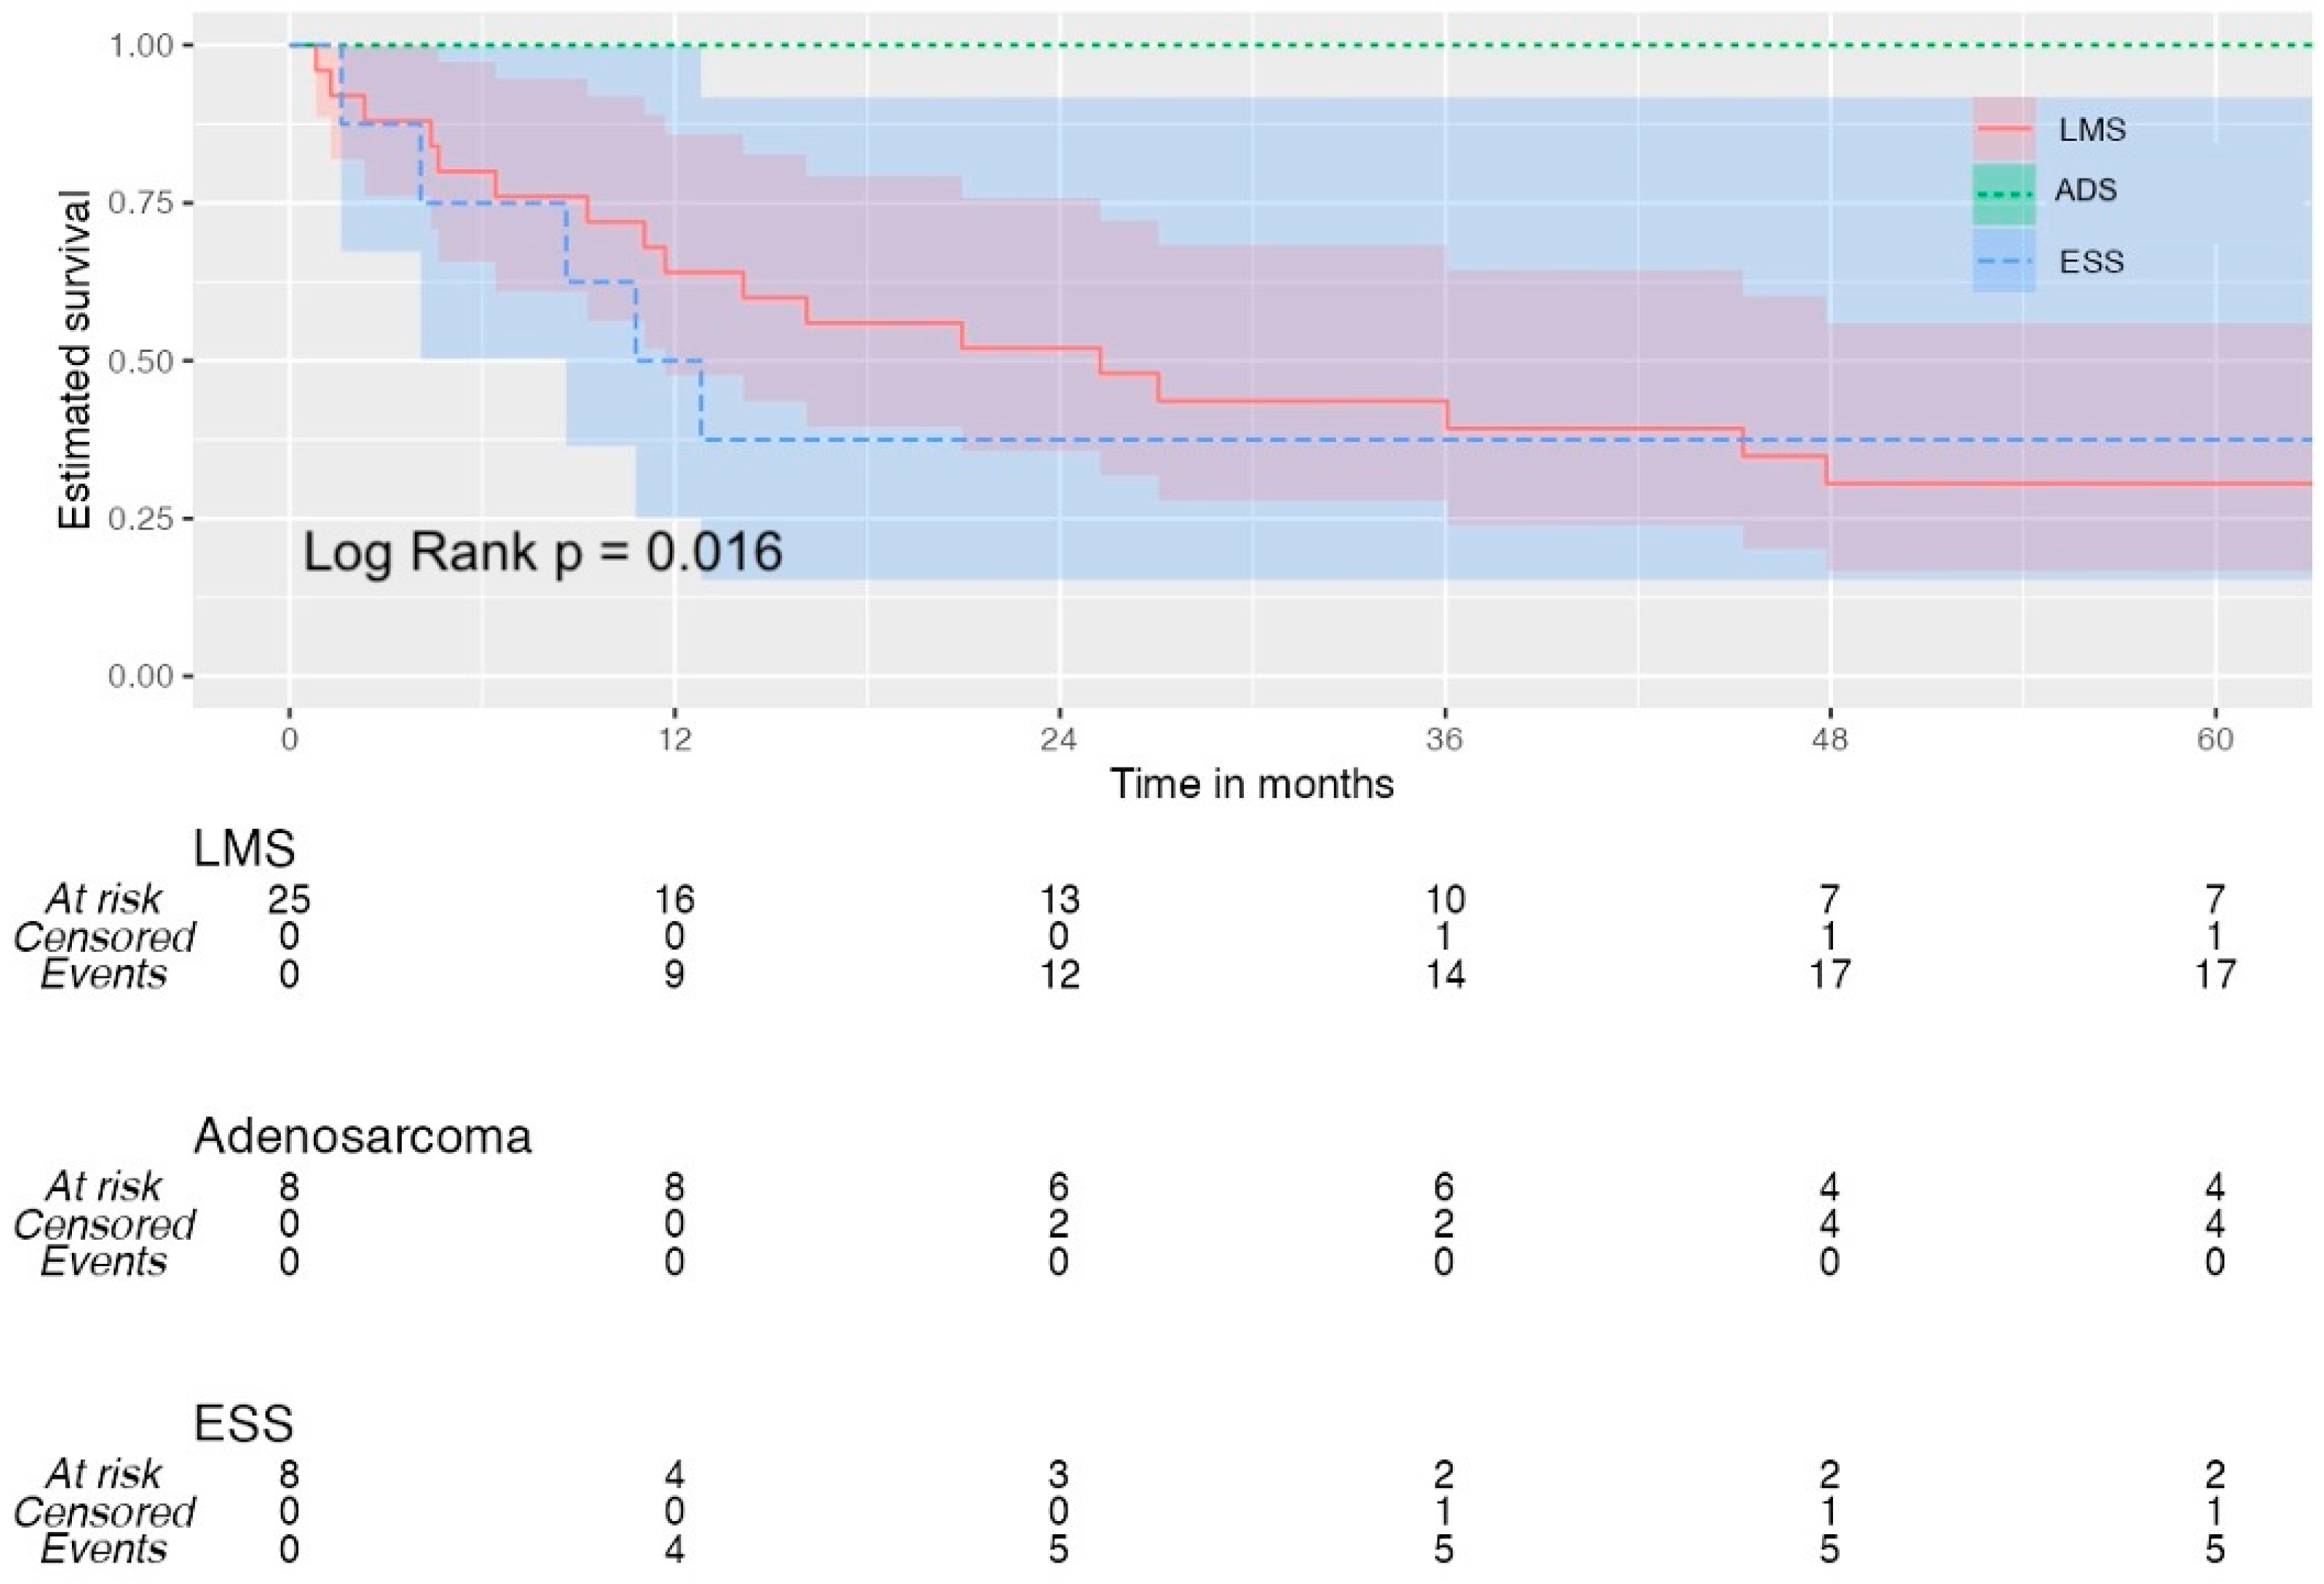2324x1584 pixels.
Task: Select the LMS risk table heading
Action: pos(244,849)
